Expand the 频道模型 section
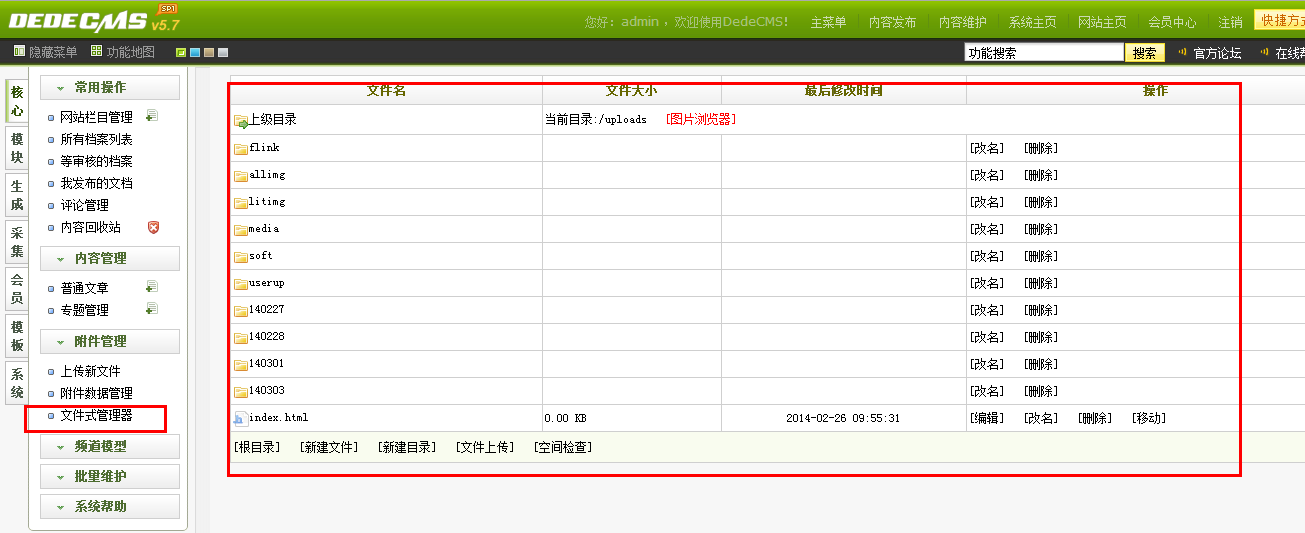This screenshot has width=1305, height=533. tap(110, 447)
